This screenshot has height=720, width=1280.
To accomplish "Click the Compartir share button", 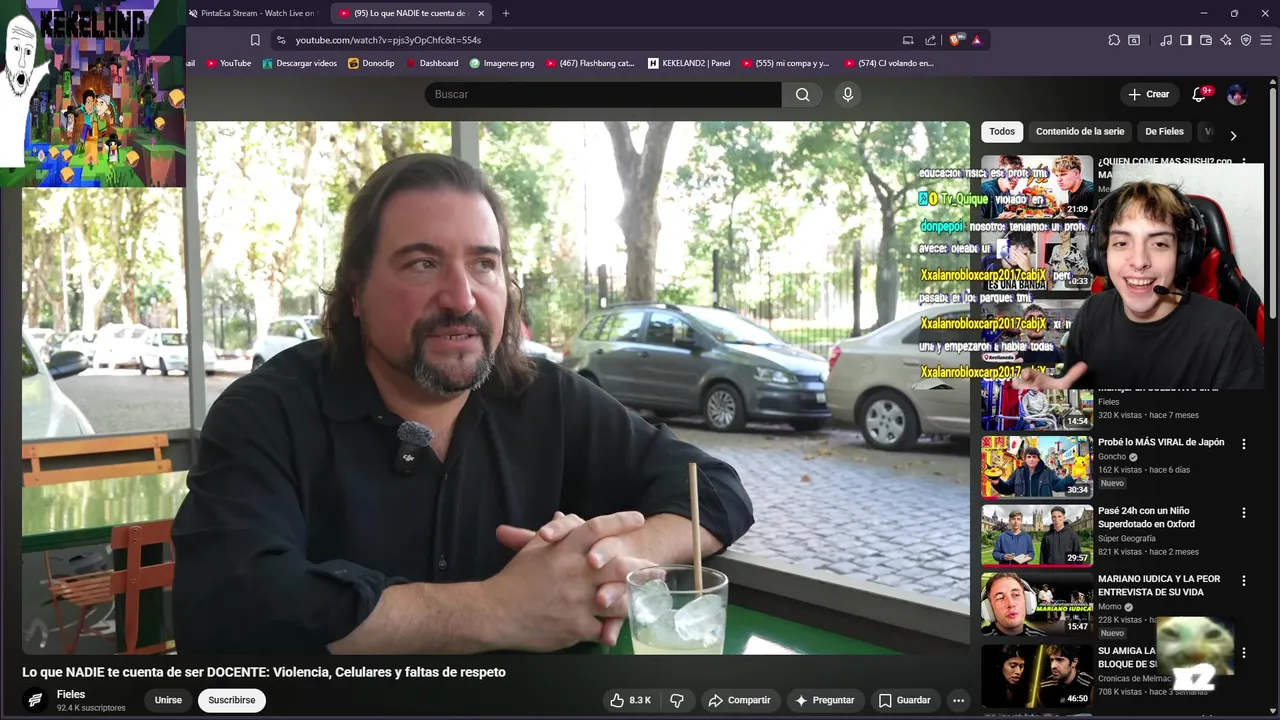I will [x=739, y=700].
